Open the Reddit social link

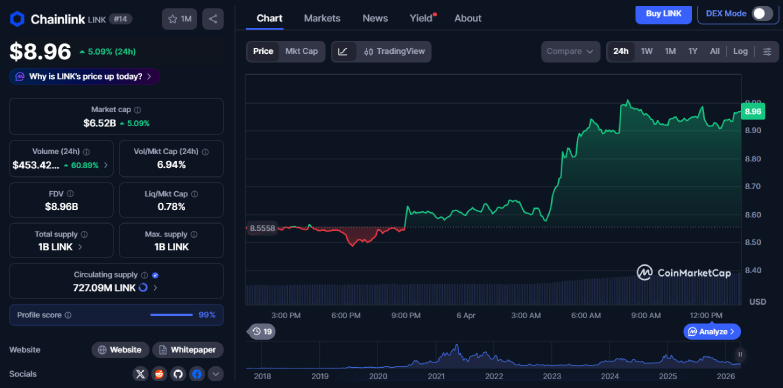pos(160,374)
